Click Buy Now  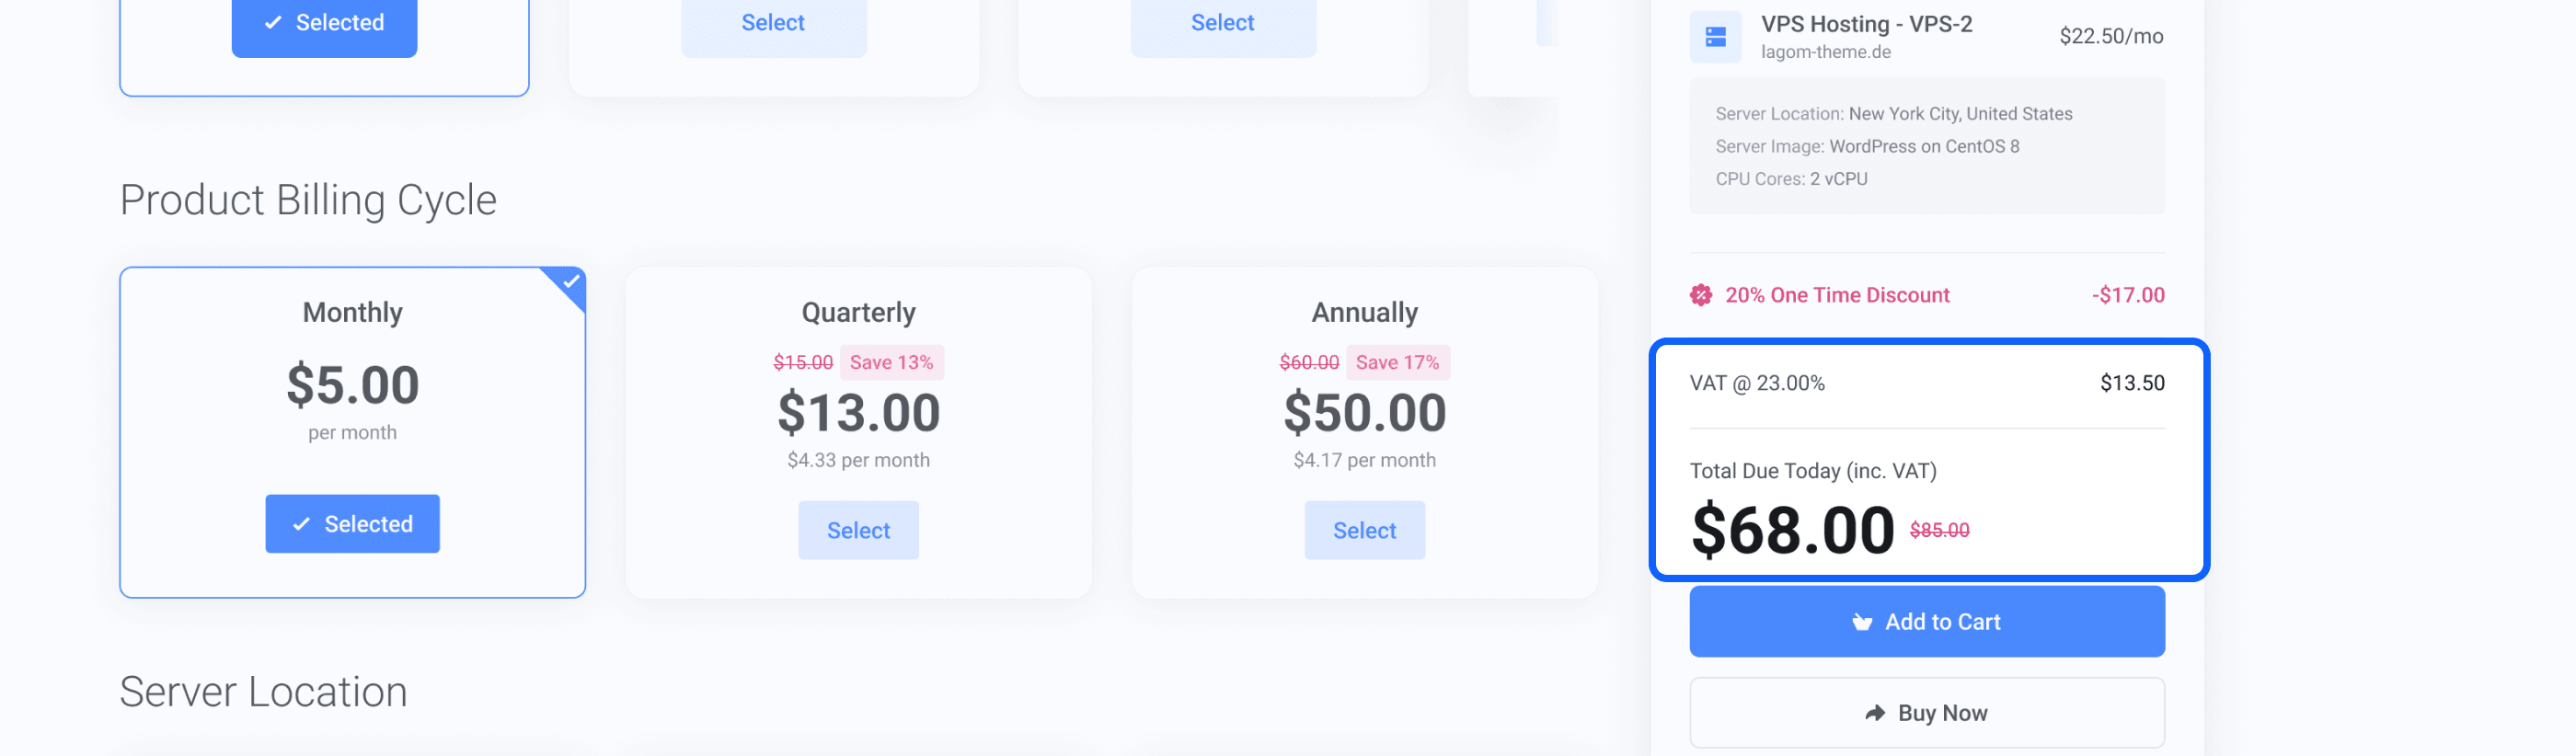1926,712
